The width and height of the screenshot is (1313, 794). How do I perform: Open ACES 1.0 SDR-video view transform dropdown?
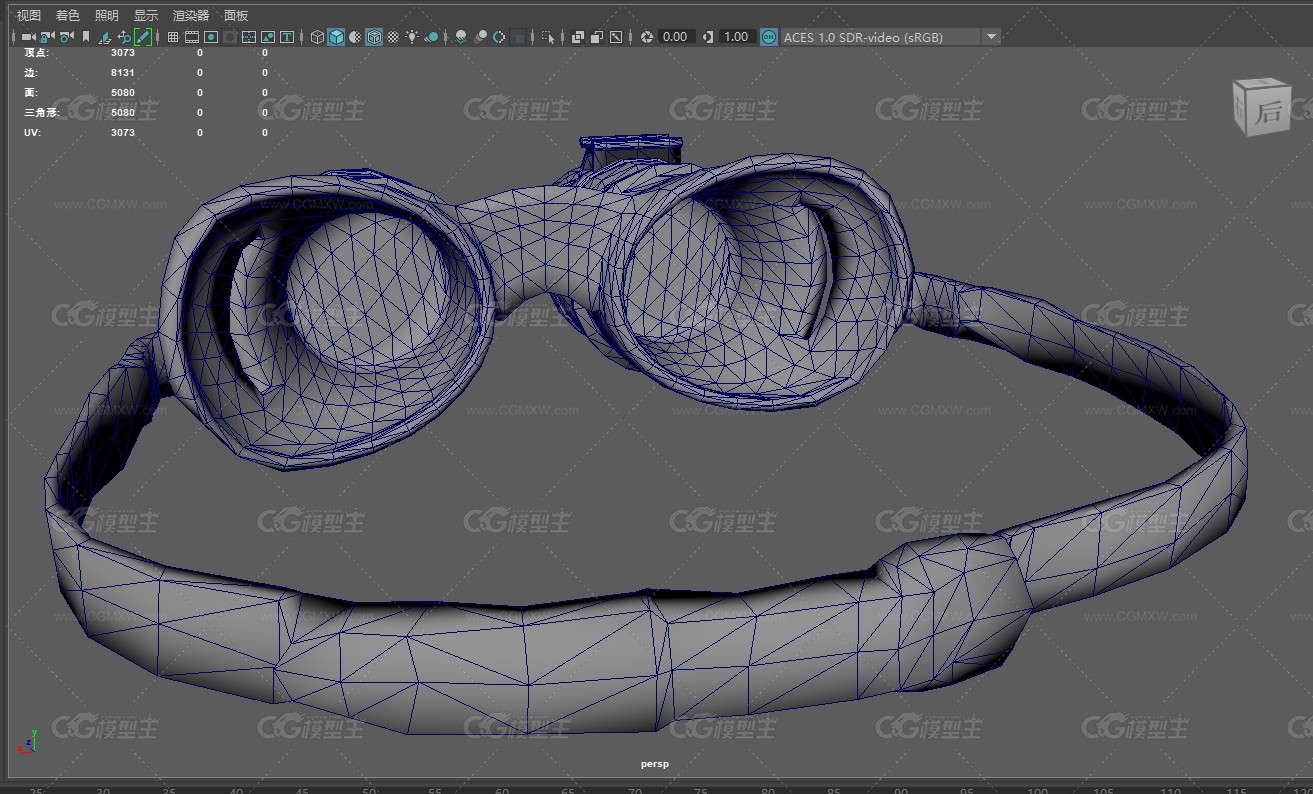[890, 37]
